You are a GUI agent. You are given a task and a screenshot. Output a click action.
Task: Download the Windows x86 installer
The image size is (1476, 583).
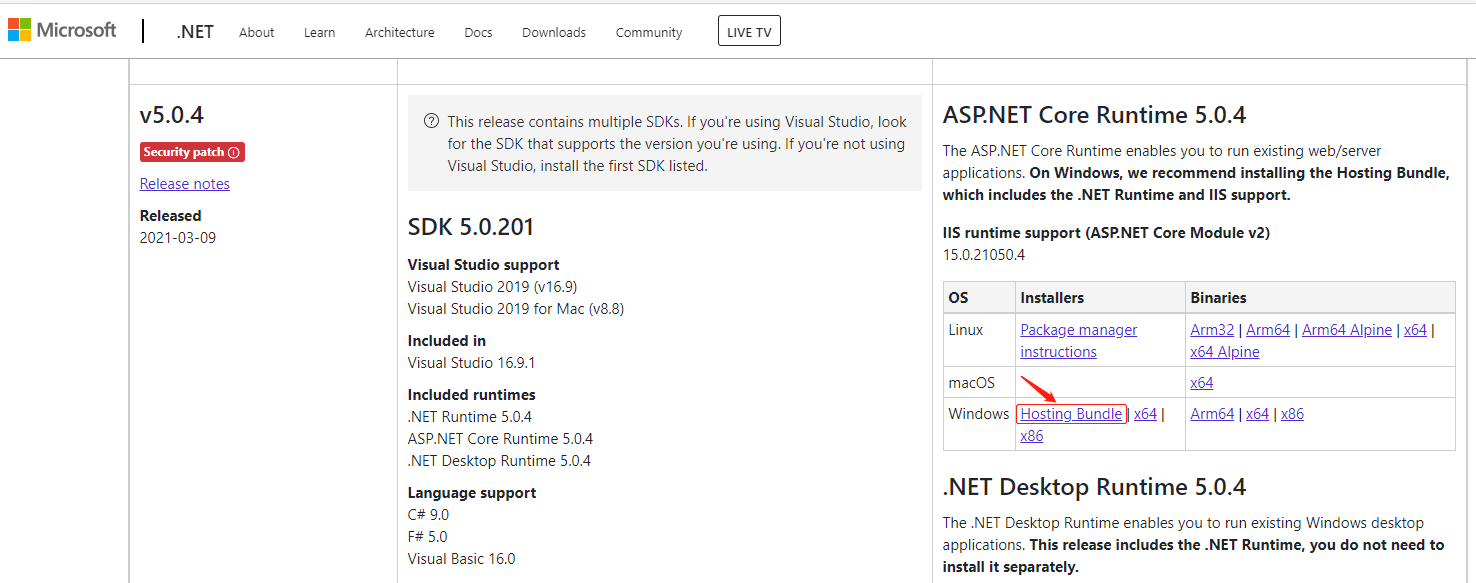coord(1031,436)
